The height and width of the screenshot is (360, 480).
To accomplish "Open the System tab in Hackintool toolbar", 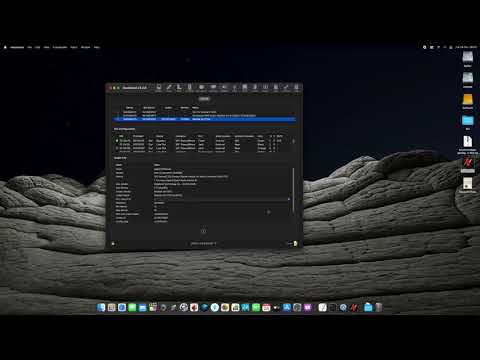I will coord(159,88).
